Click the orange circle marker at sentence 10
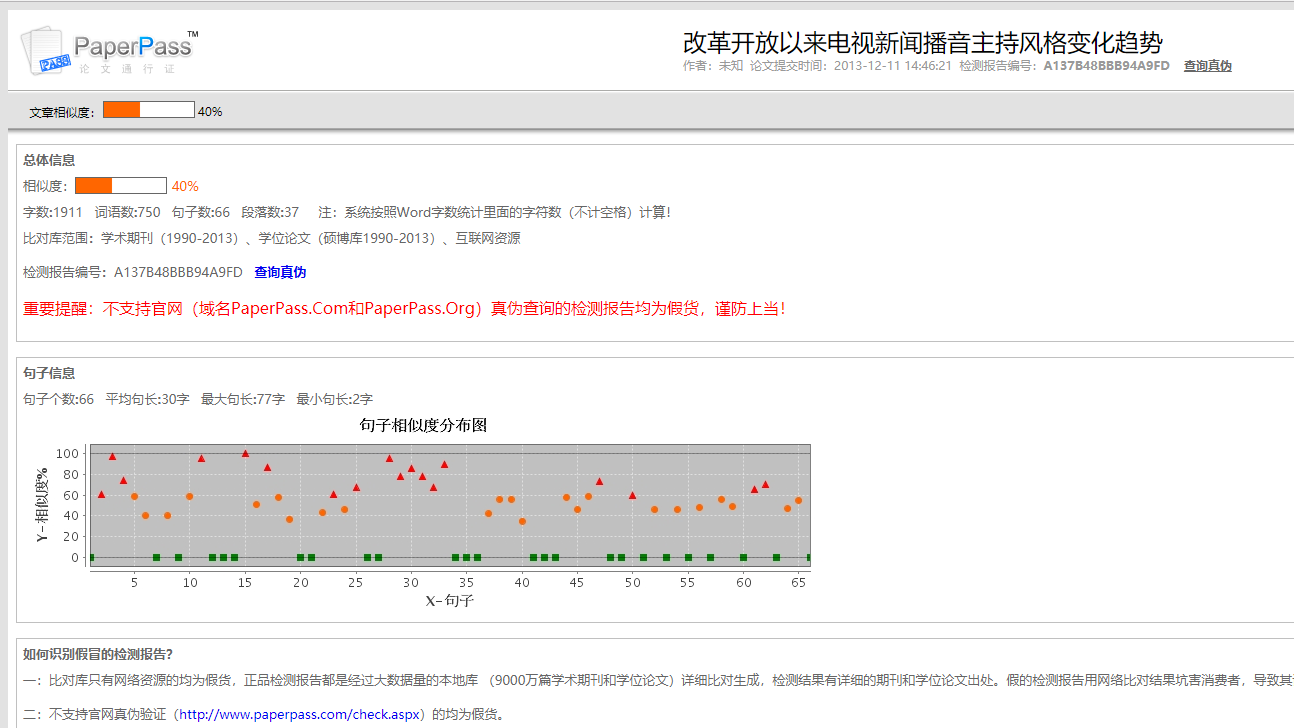The width and height of the screenshot is (1294, 728). coord(190,496)
